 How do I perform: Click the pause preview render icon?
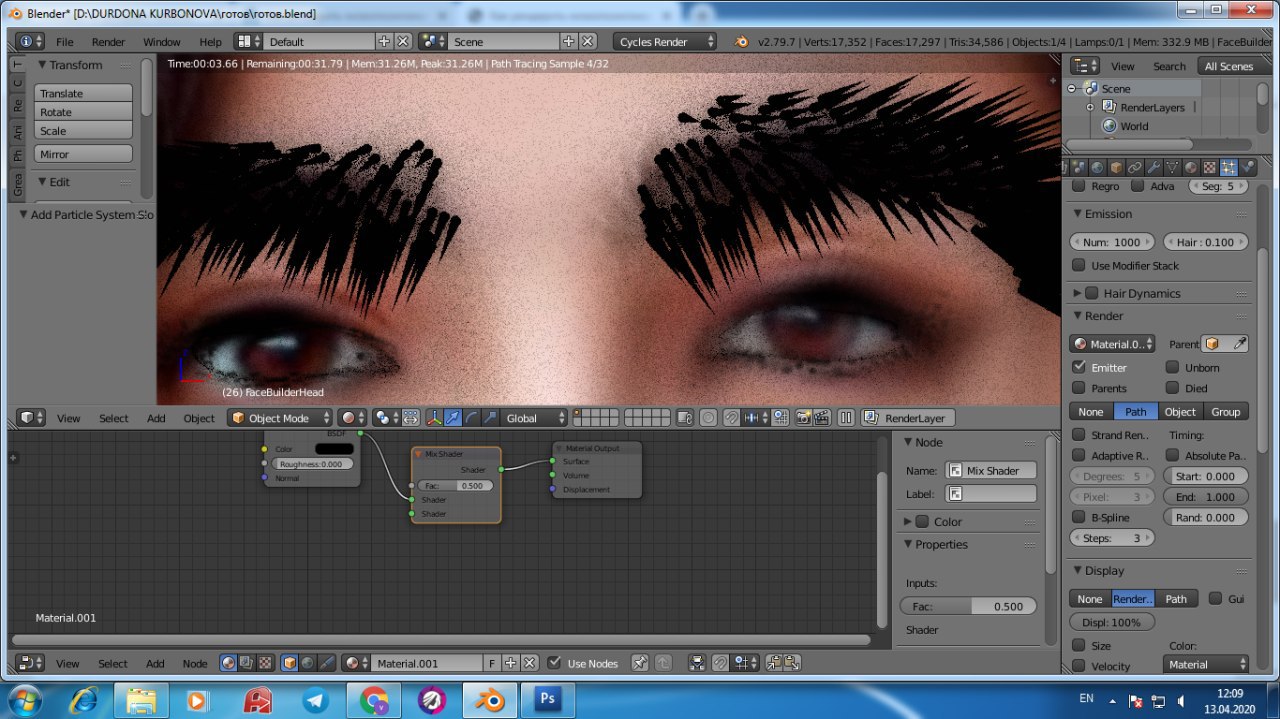coord(846,418)
